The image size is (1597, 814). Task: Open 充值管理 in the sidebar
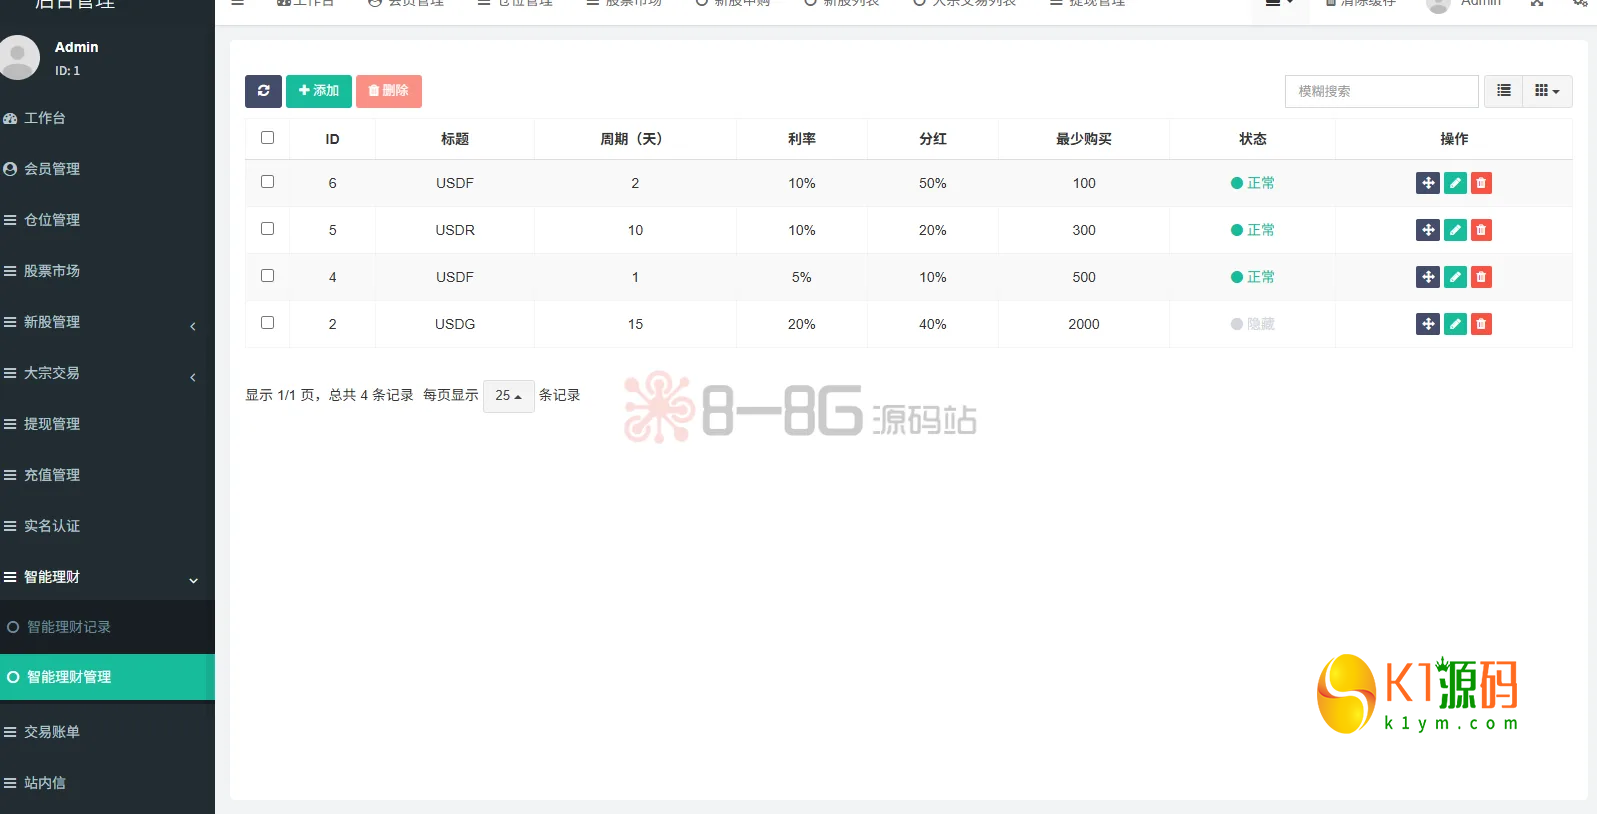(107, 475)
